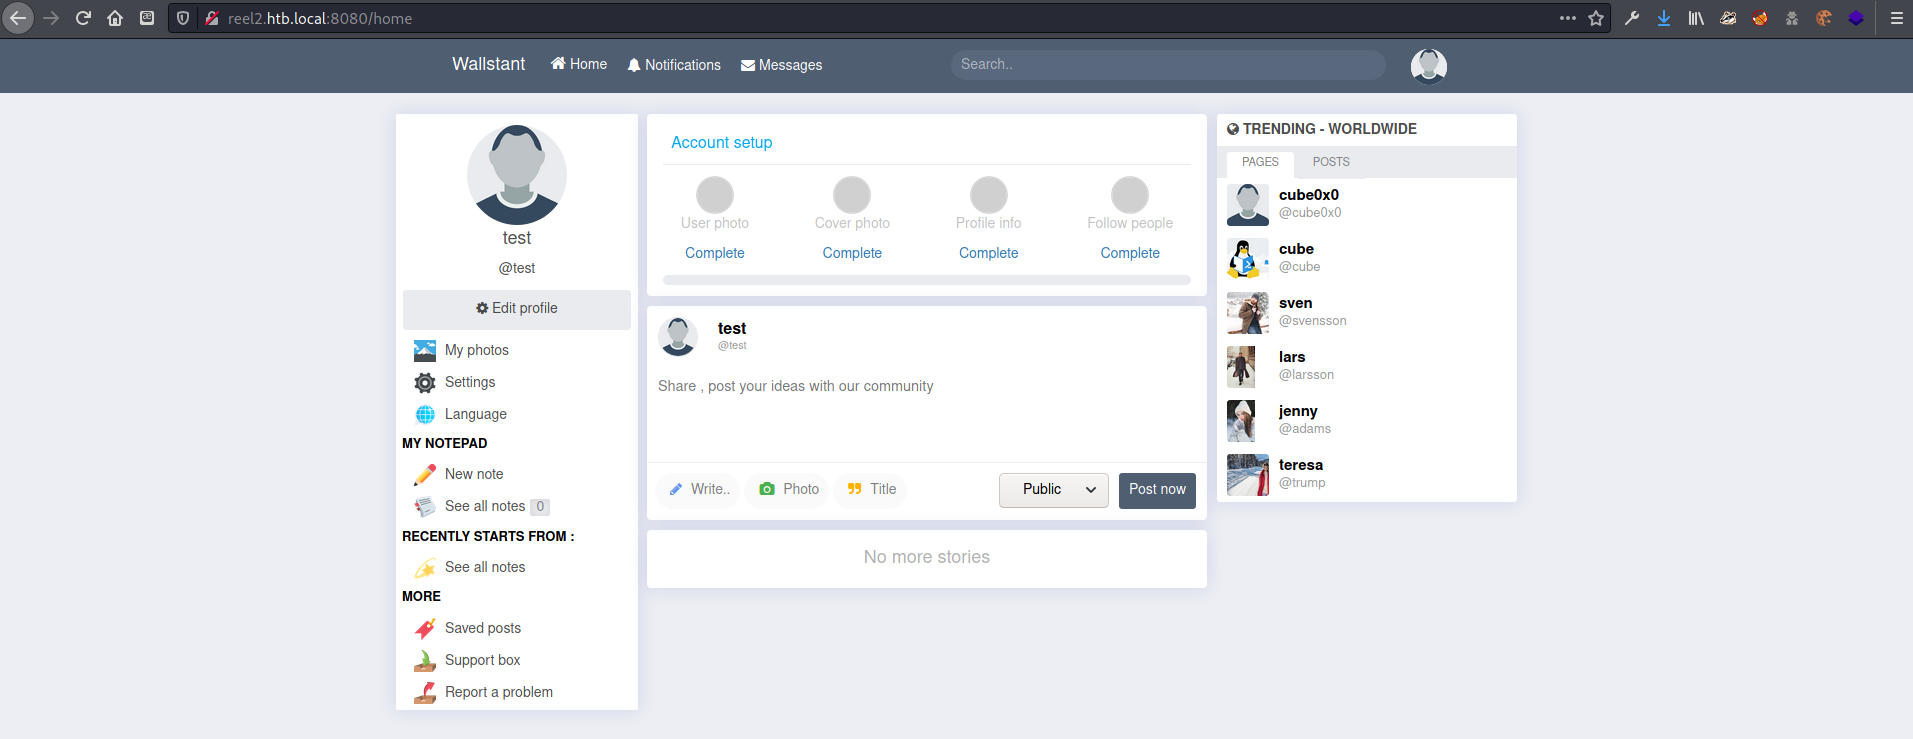
Task: Open the Public visibility dropdown
Action: coord(1053,490)
